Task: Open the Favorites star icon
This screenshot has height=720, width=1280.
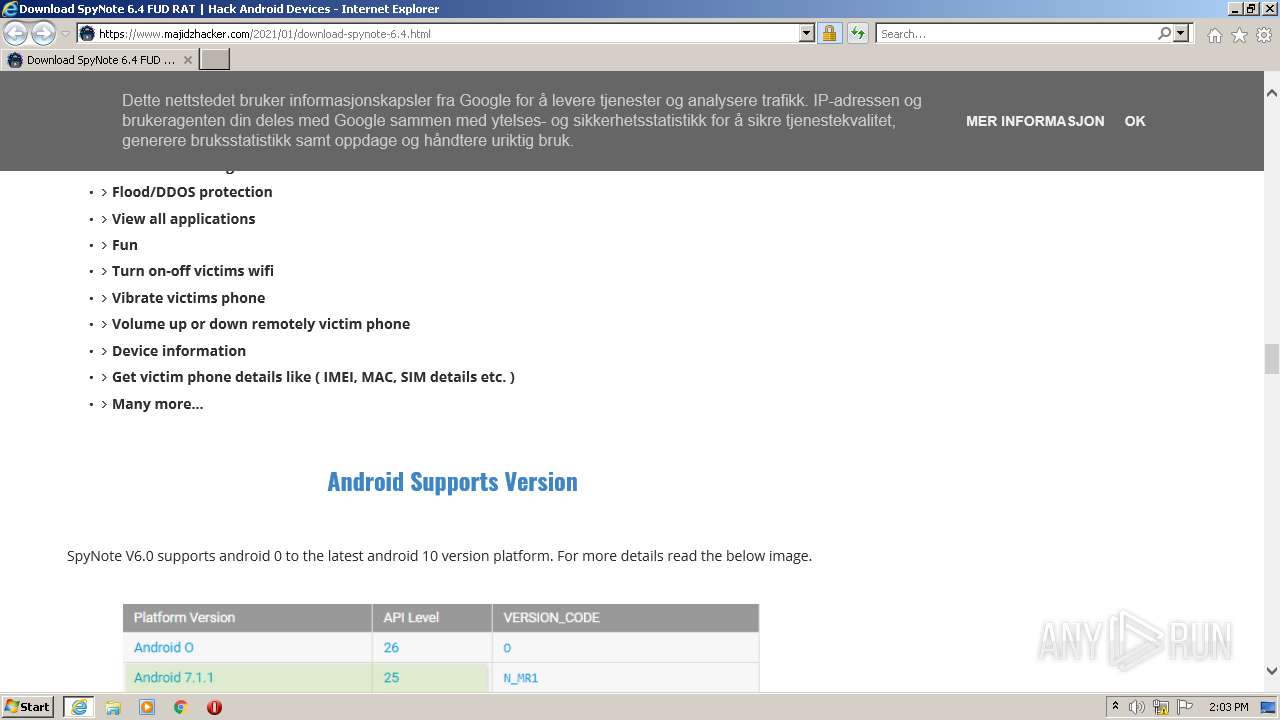Action: coord(1239,35)
